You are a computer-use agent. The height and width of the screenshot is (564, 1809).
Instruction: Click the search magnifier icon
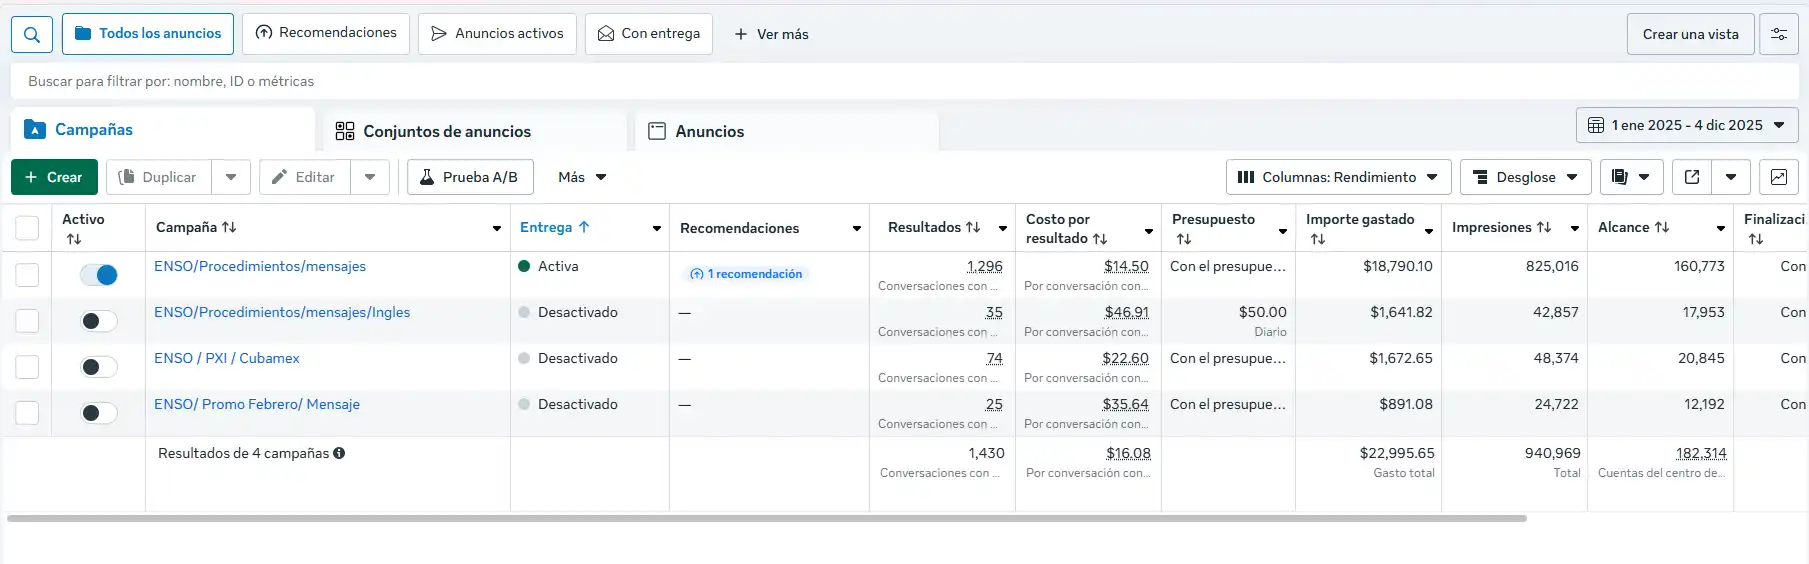point(32,34)
